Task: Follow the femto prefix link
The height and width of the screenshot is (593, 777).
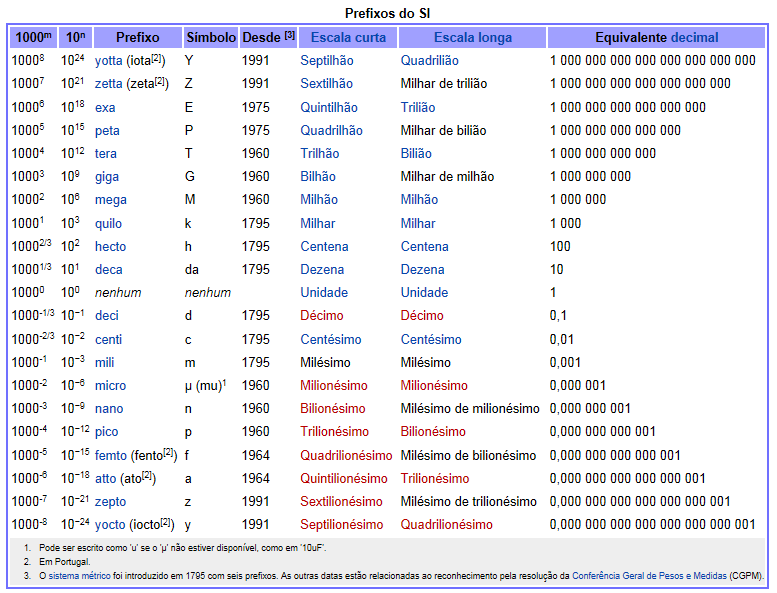Action: [111, 455]
